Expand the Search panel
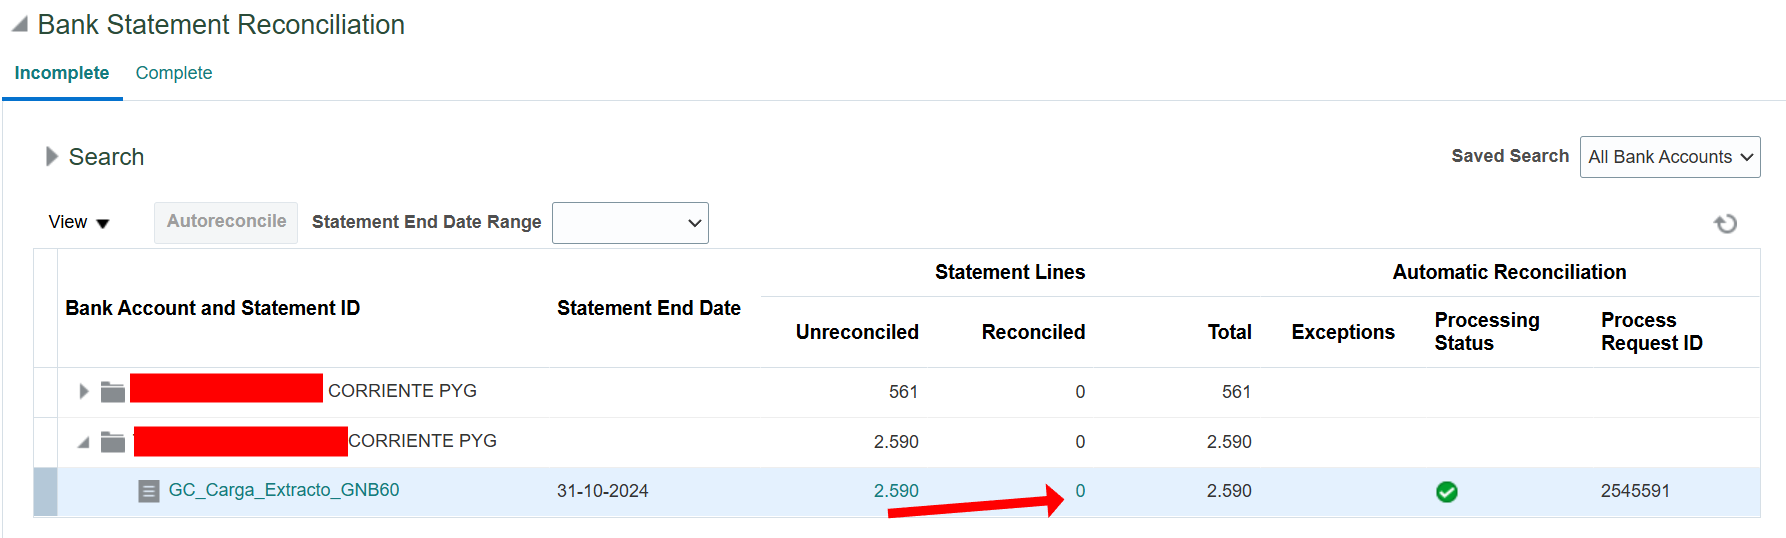 (x=52, y=157)
